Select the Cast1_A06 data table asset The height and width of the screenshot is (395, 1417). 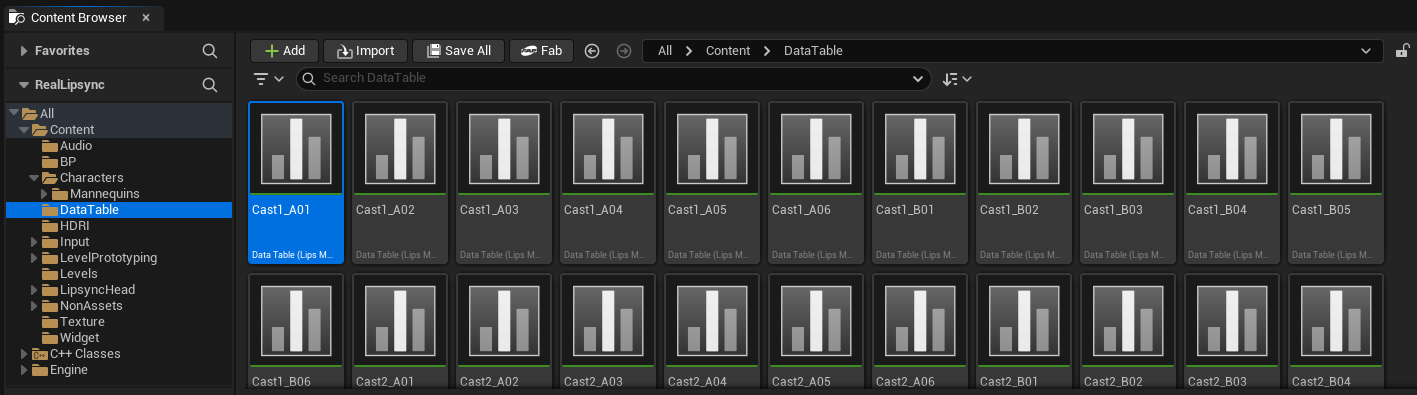[816, 183]
